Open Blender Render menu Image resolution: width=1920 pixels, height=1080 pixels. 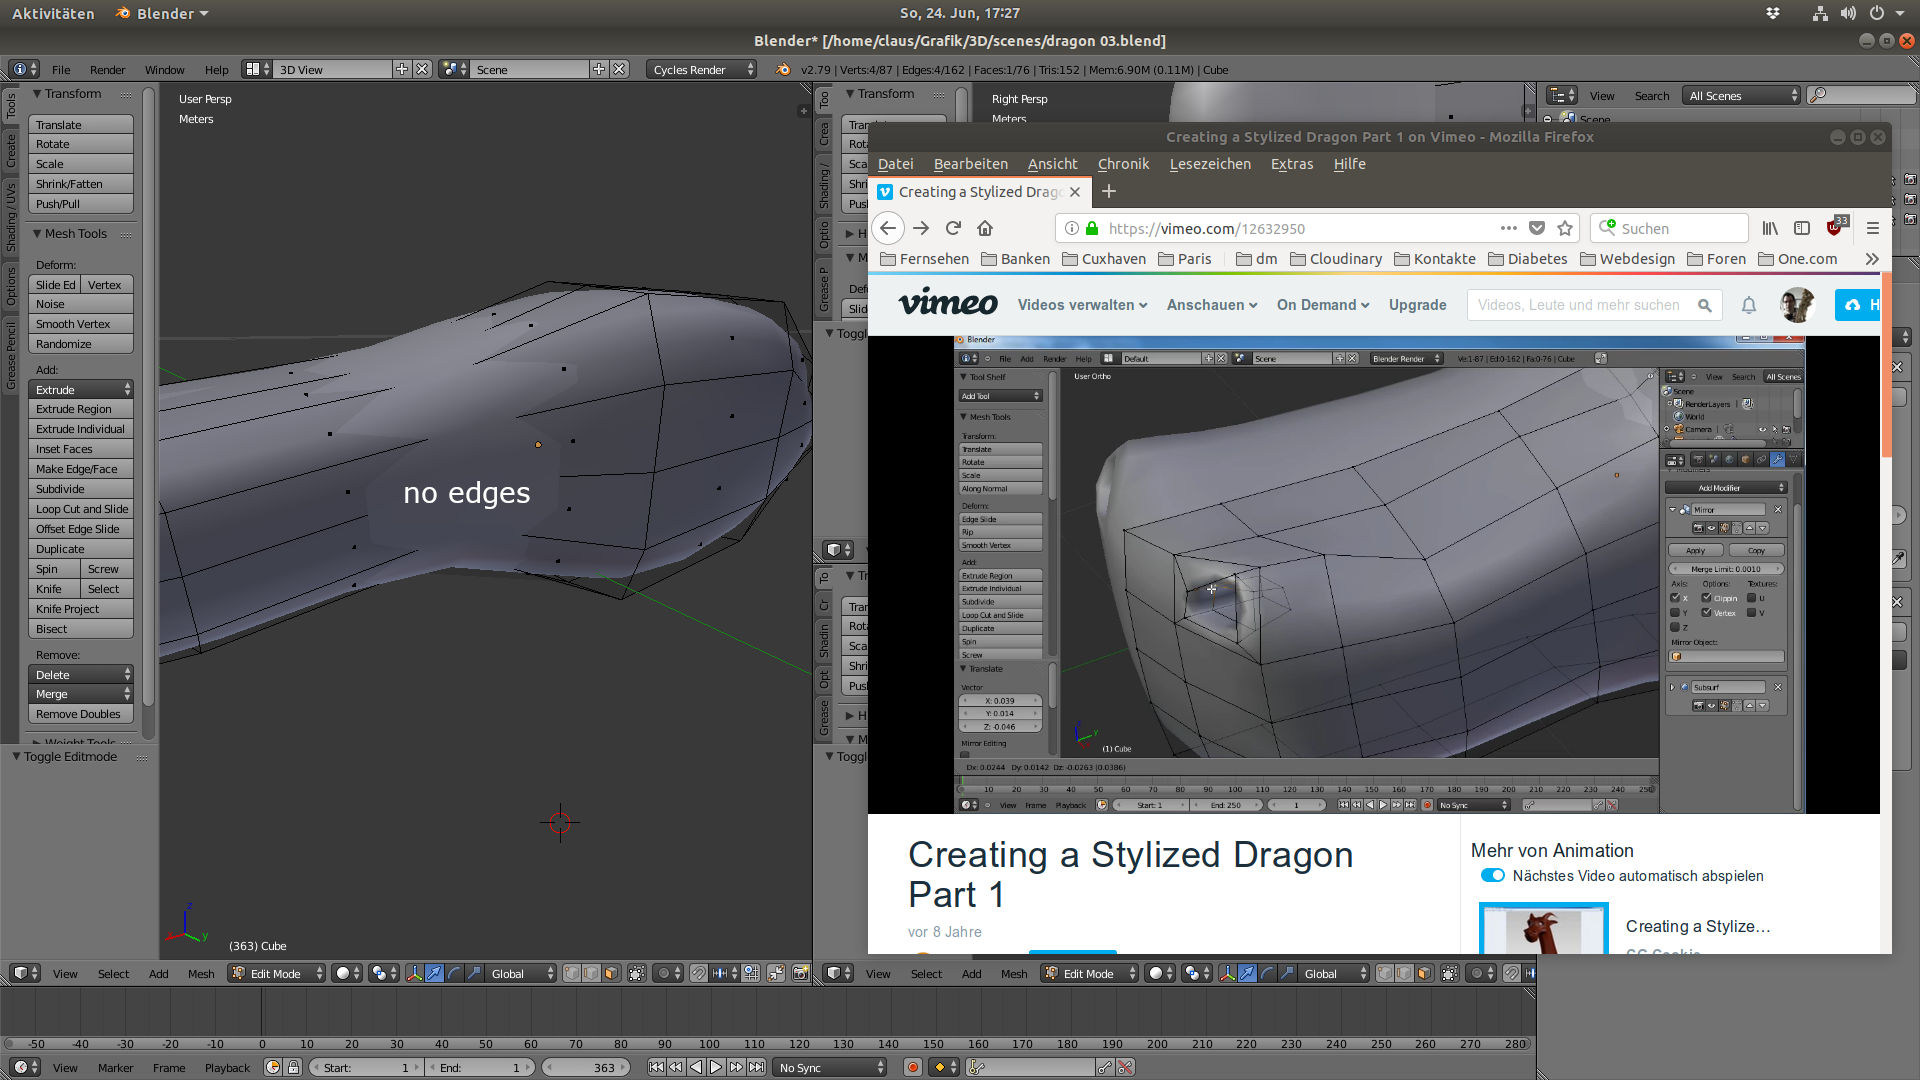coord(107,69)
